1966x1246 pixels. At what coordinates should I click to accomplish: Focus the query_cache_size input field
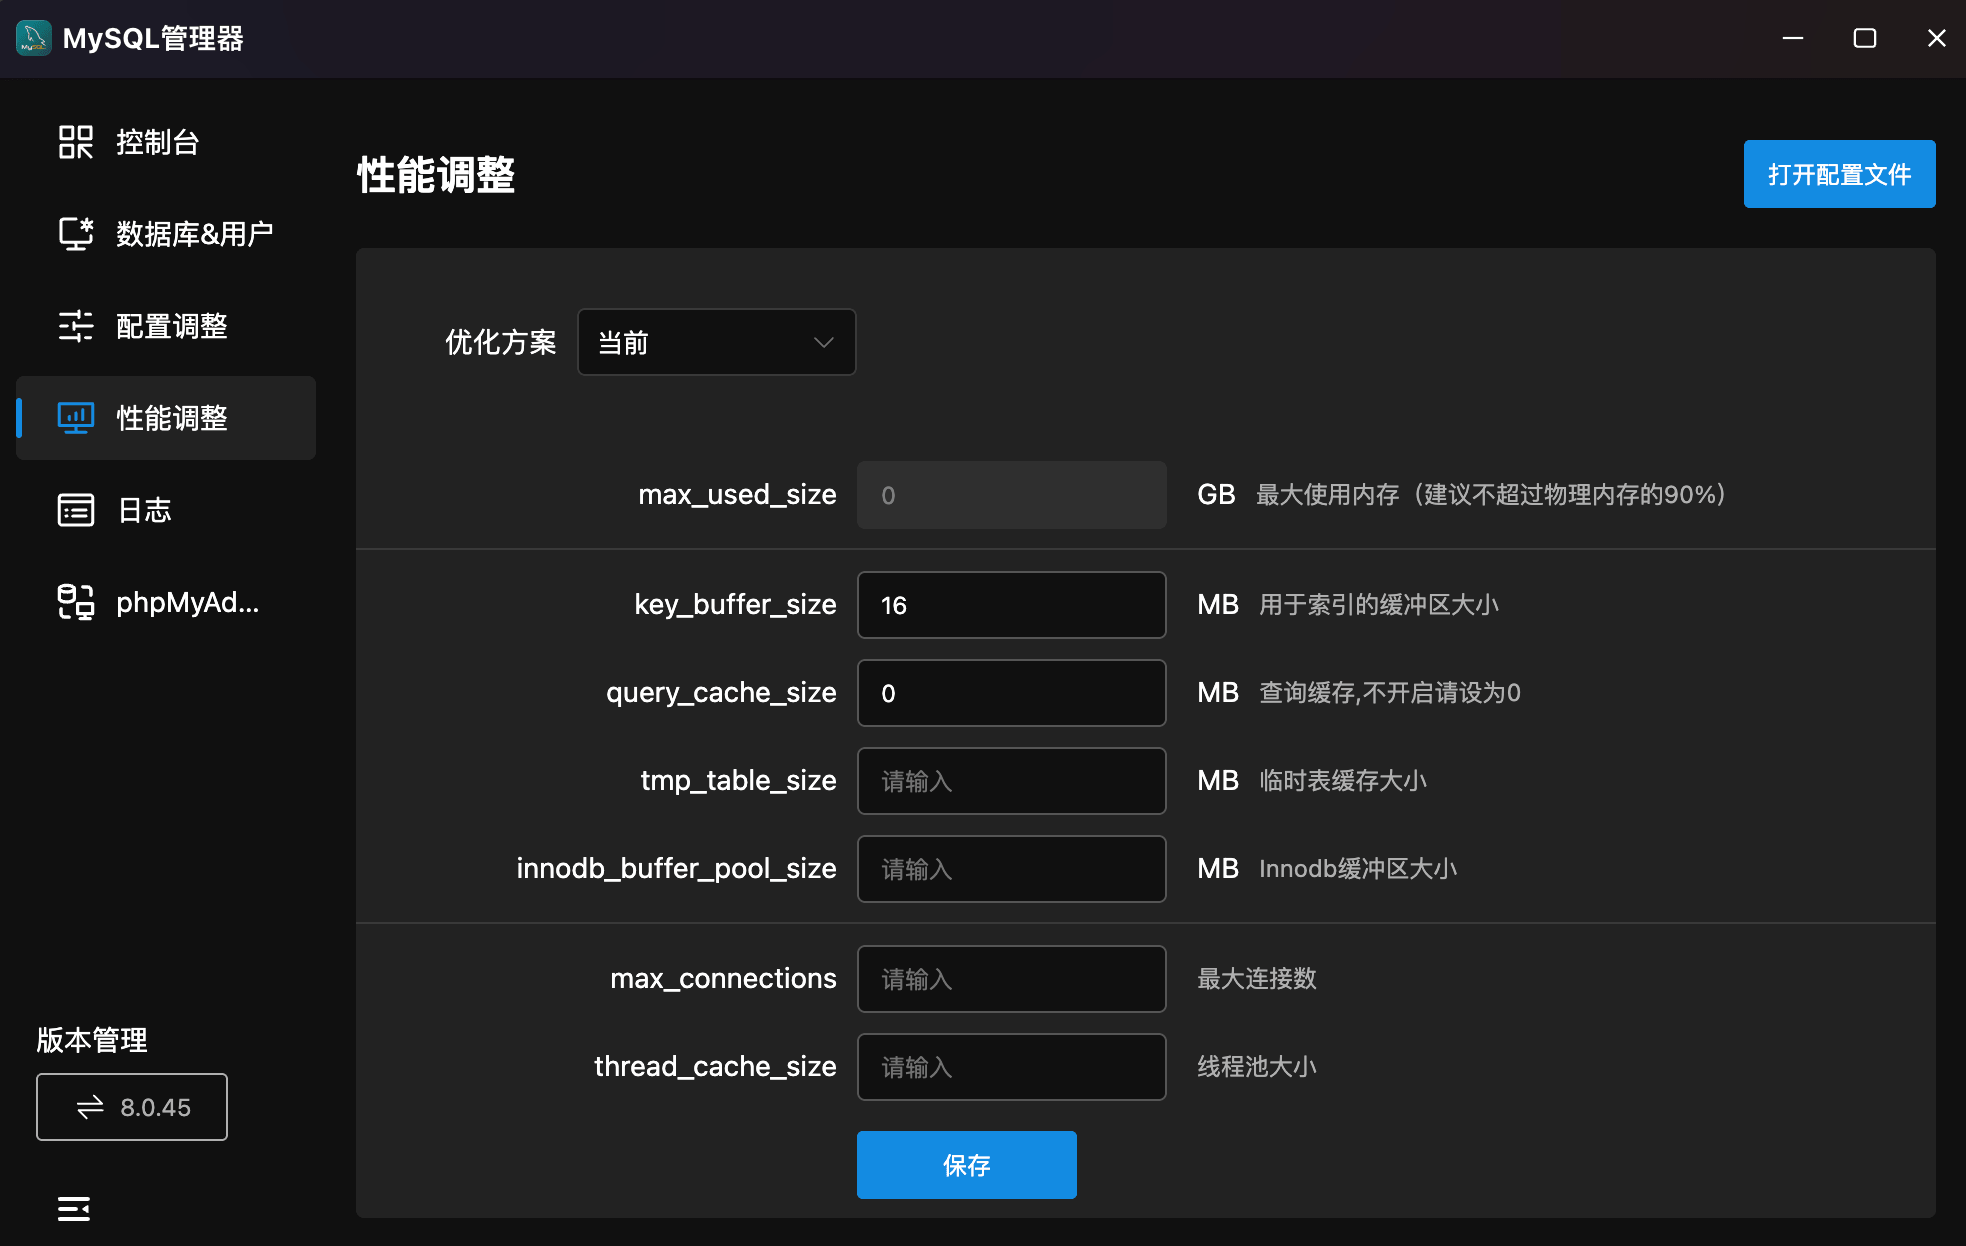point(1011,693)
